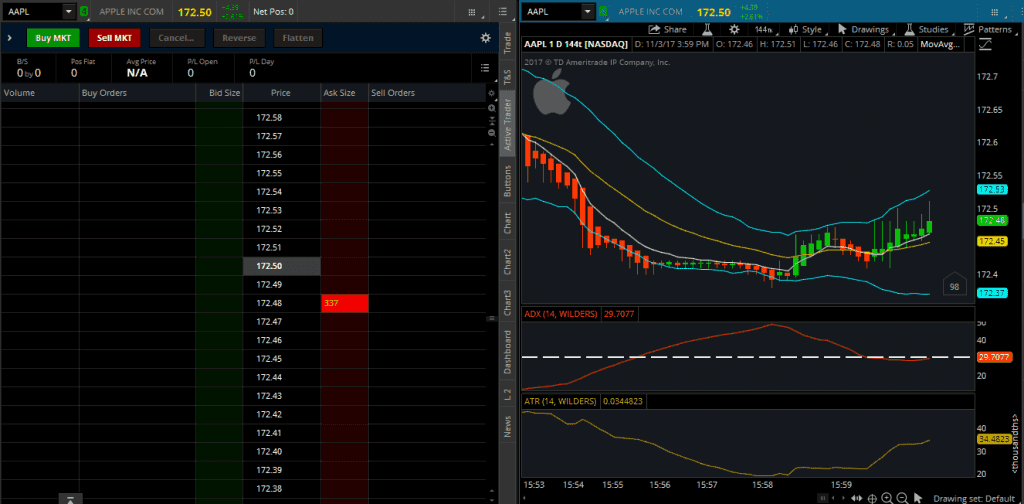Image resolution: width=1024 pixels, height=504 pixels.
Task: Open the Patterns dropdown menu
Action: pyautogui.click(x=989, y=29)
